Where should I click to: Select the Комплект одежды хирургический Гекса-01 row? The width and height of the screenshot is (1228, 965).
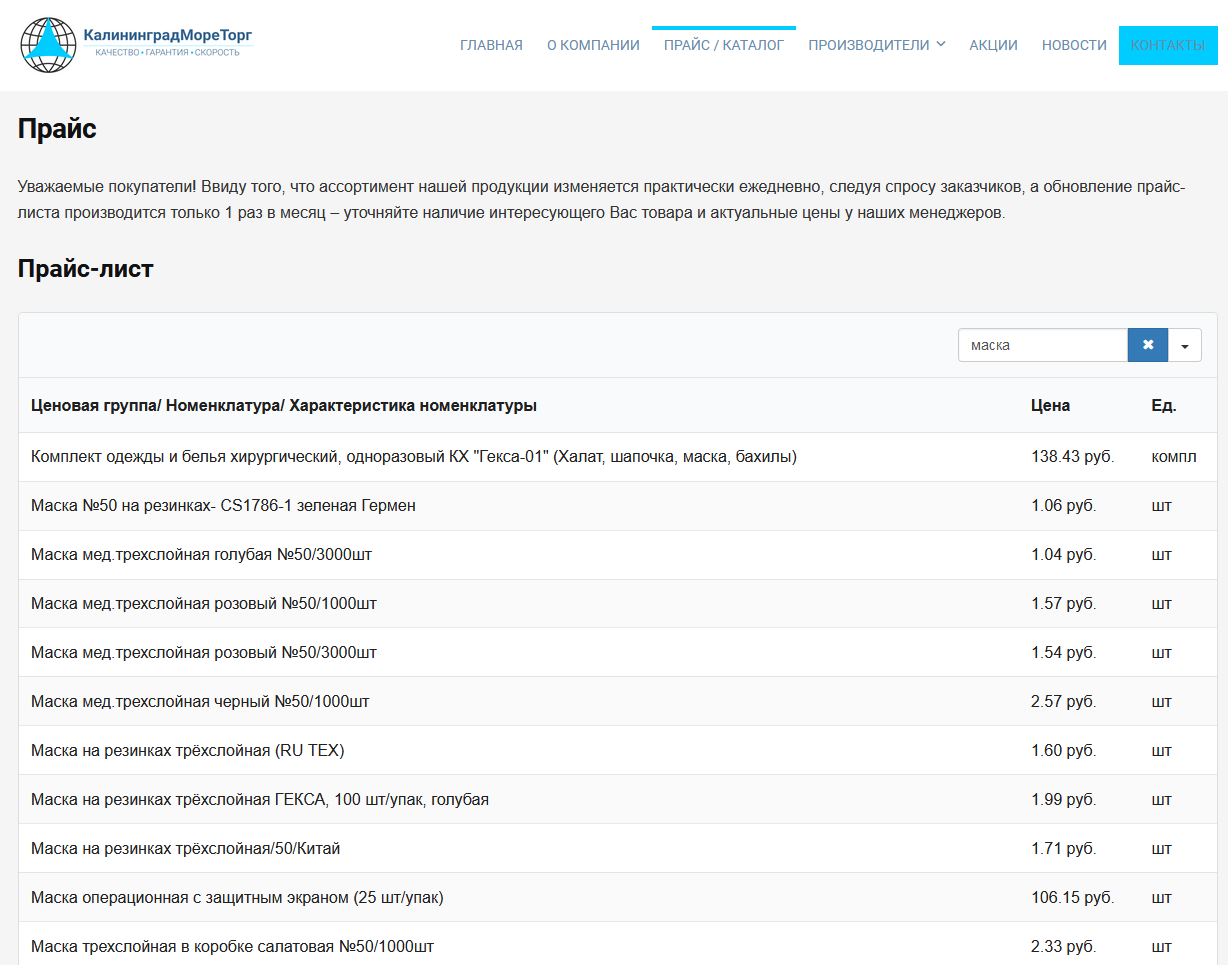pyautogui.click(x=414, y=457)
